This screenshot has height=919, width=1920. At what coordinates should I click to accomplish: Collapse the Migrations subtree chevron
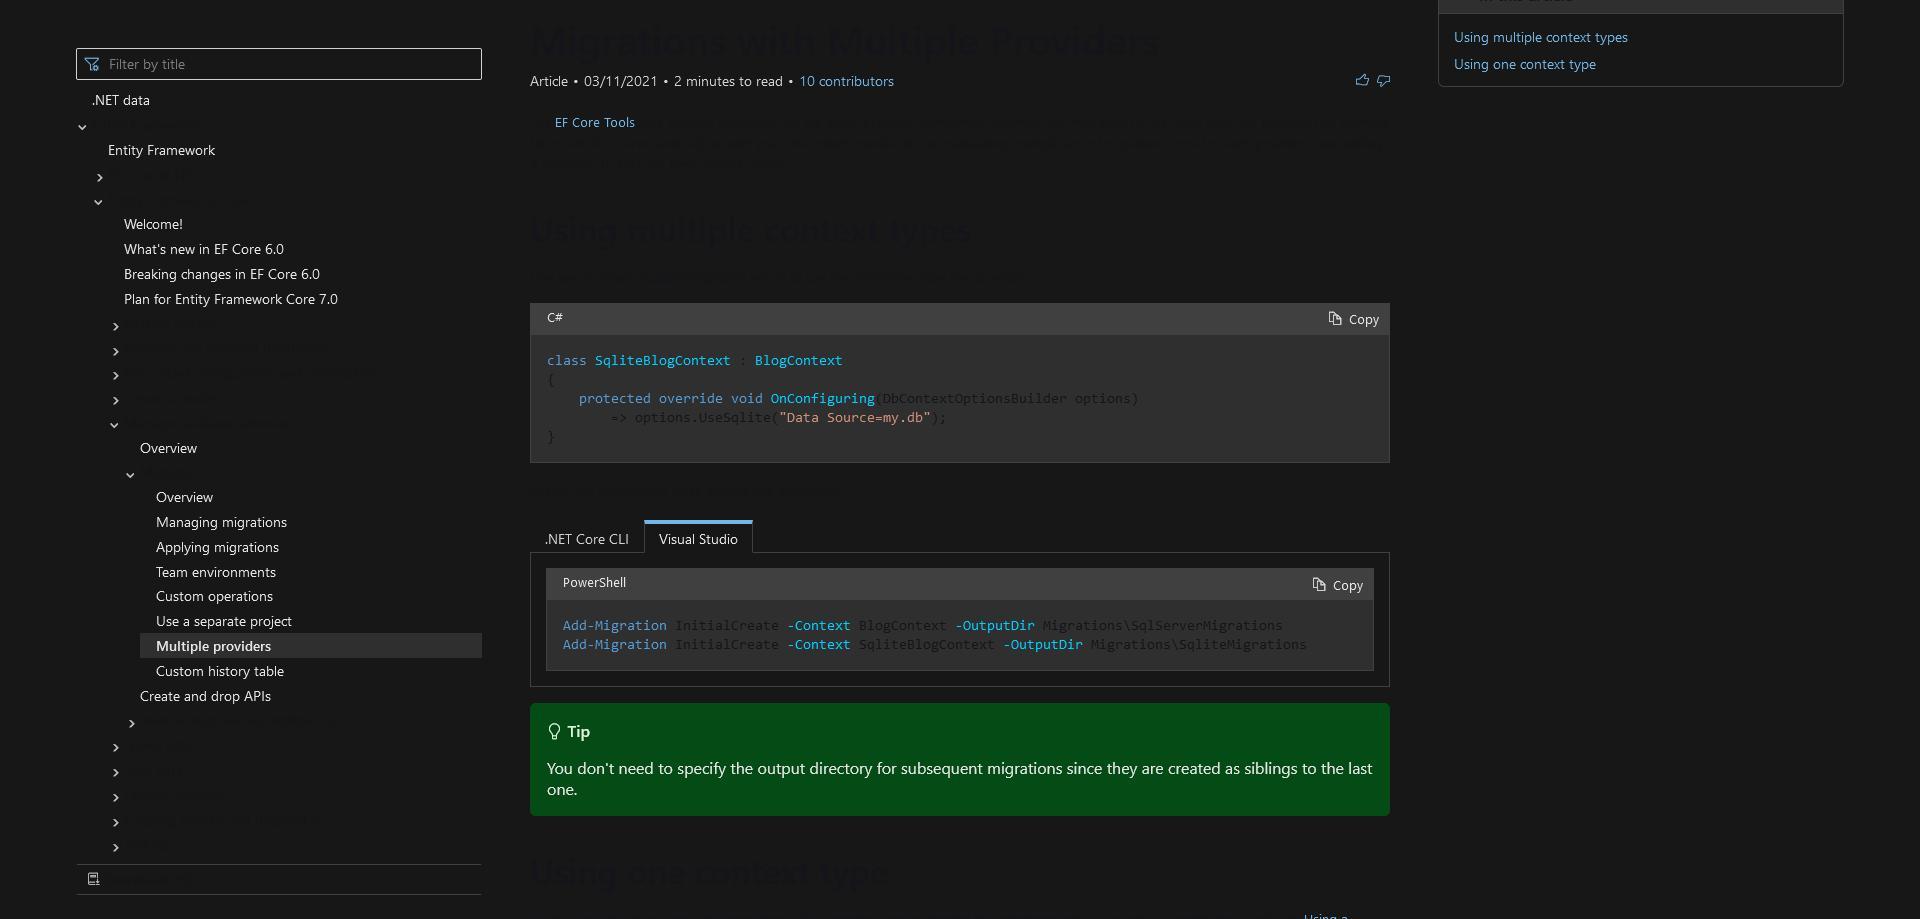[130, 475]
